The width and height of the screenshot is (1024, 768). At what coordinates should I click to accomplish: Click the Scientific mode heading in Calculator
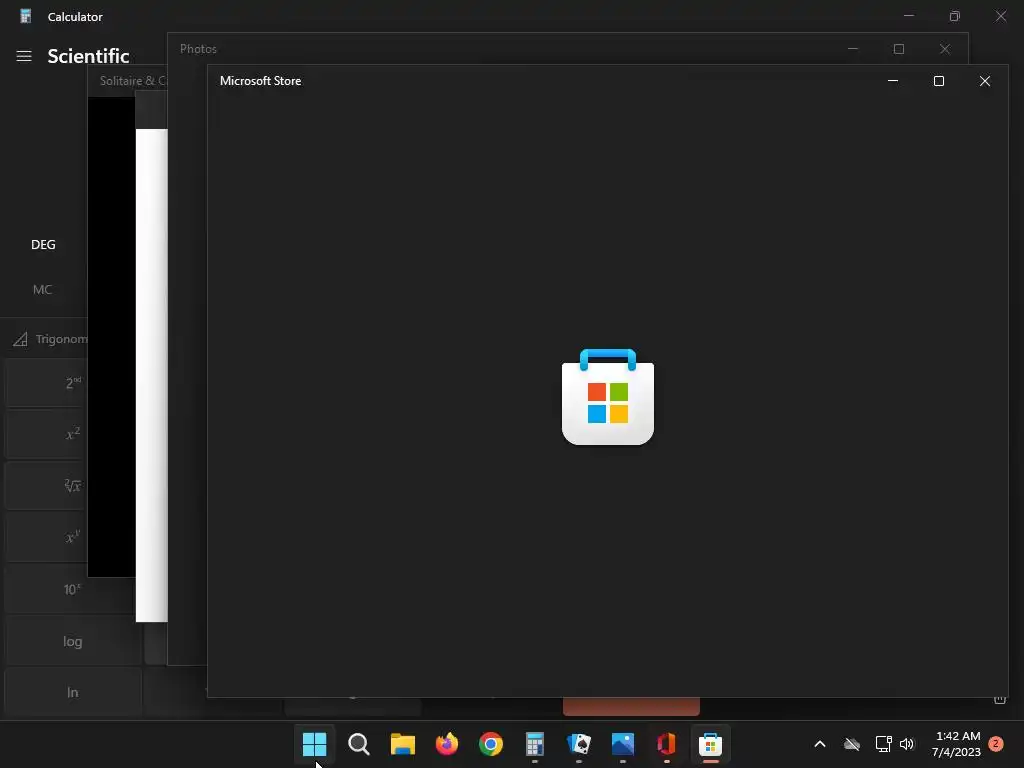tap(88, 56)
